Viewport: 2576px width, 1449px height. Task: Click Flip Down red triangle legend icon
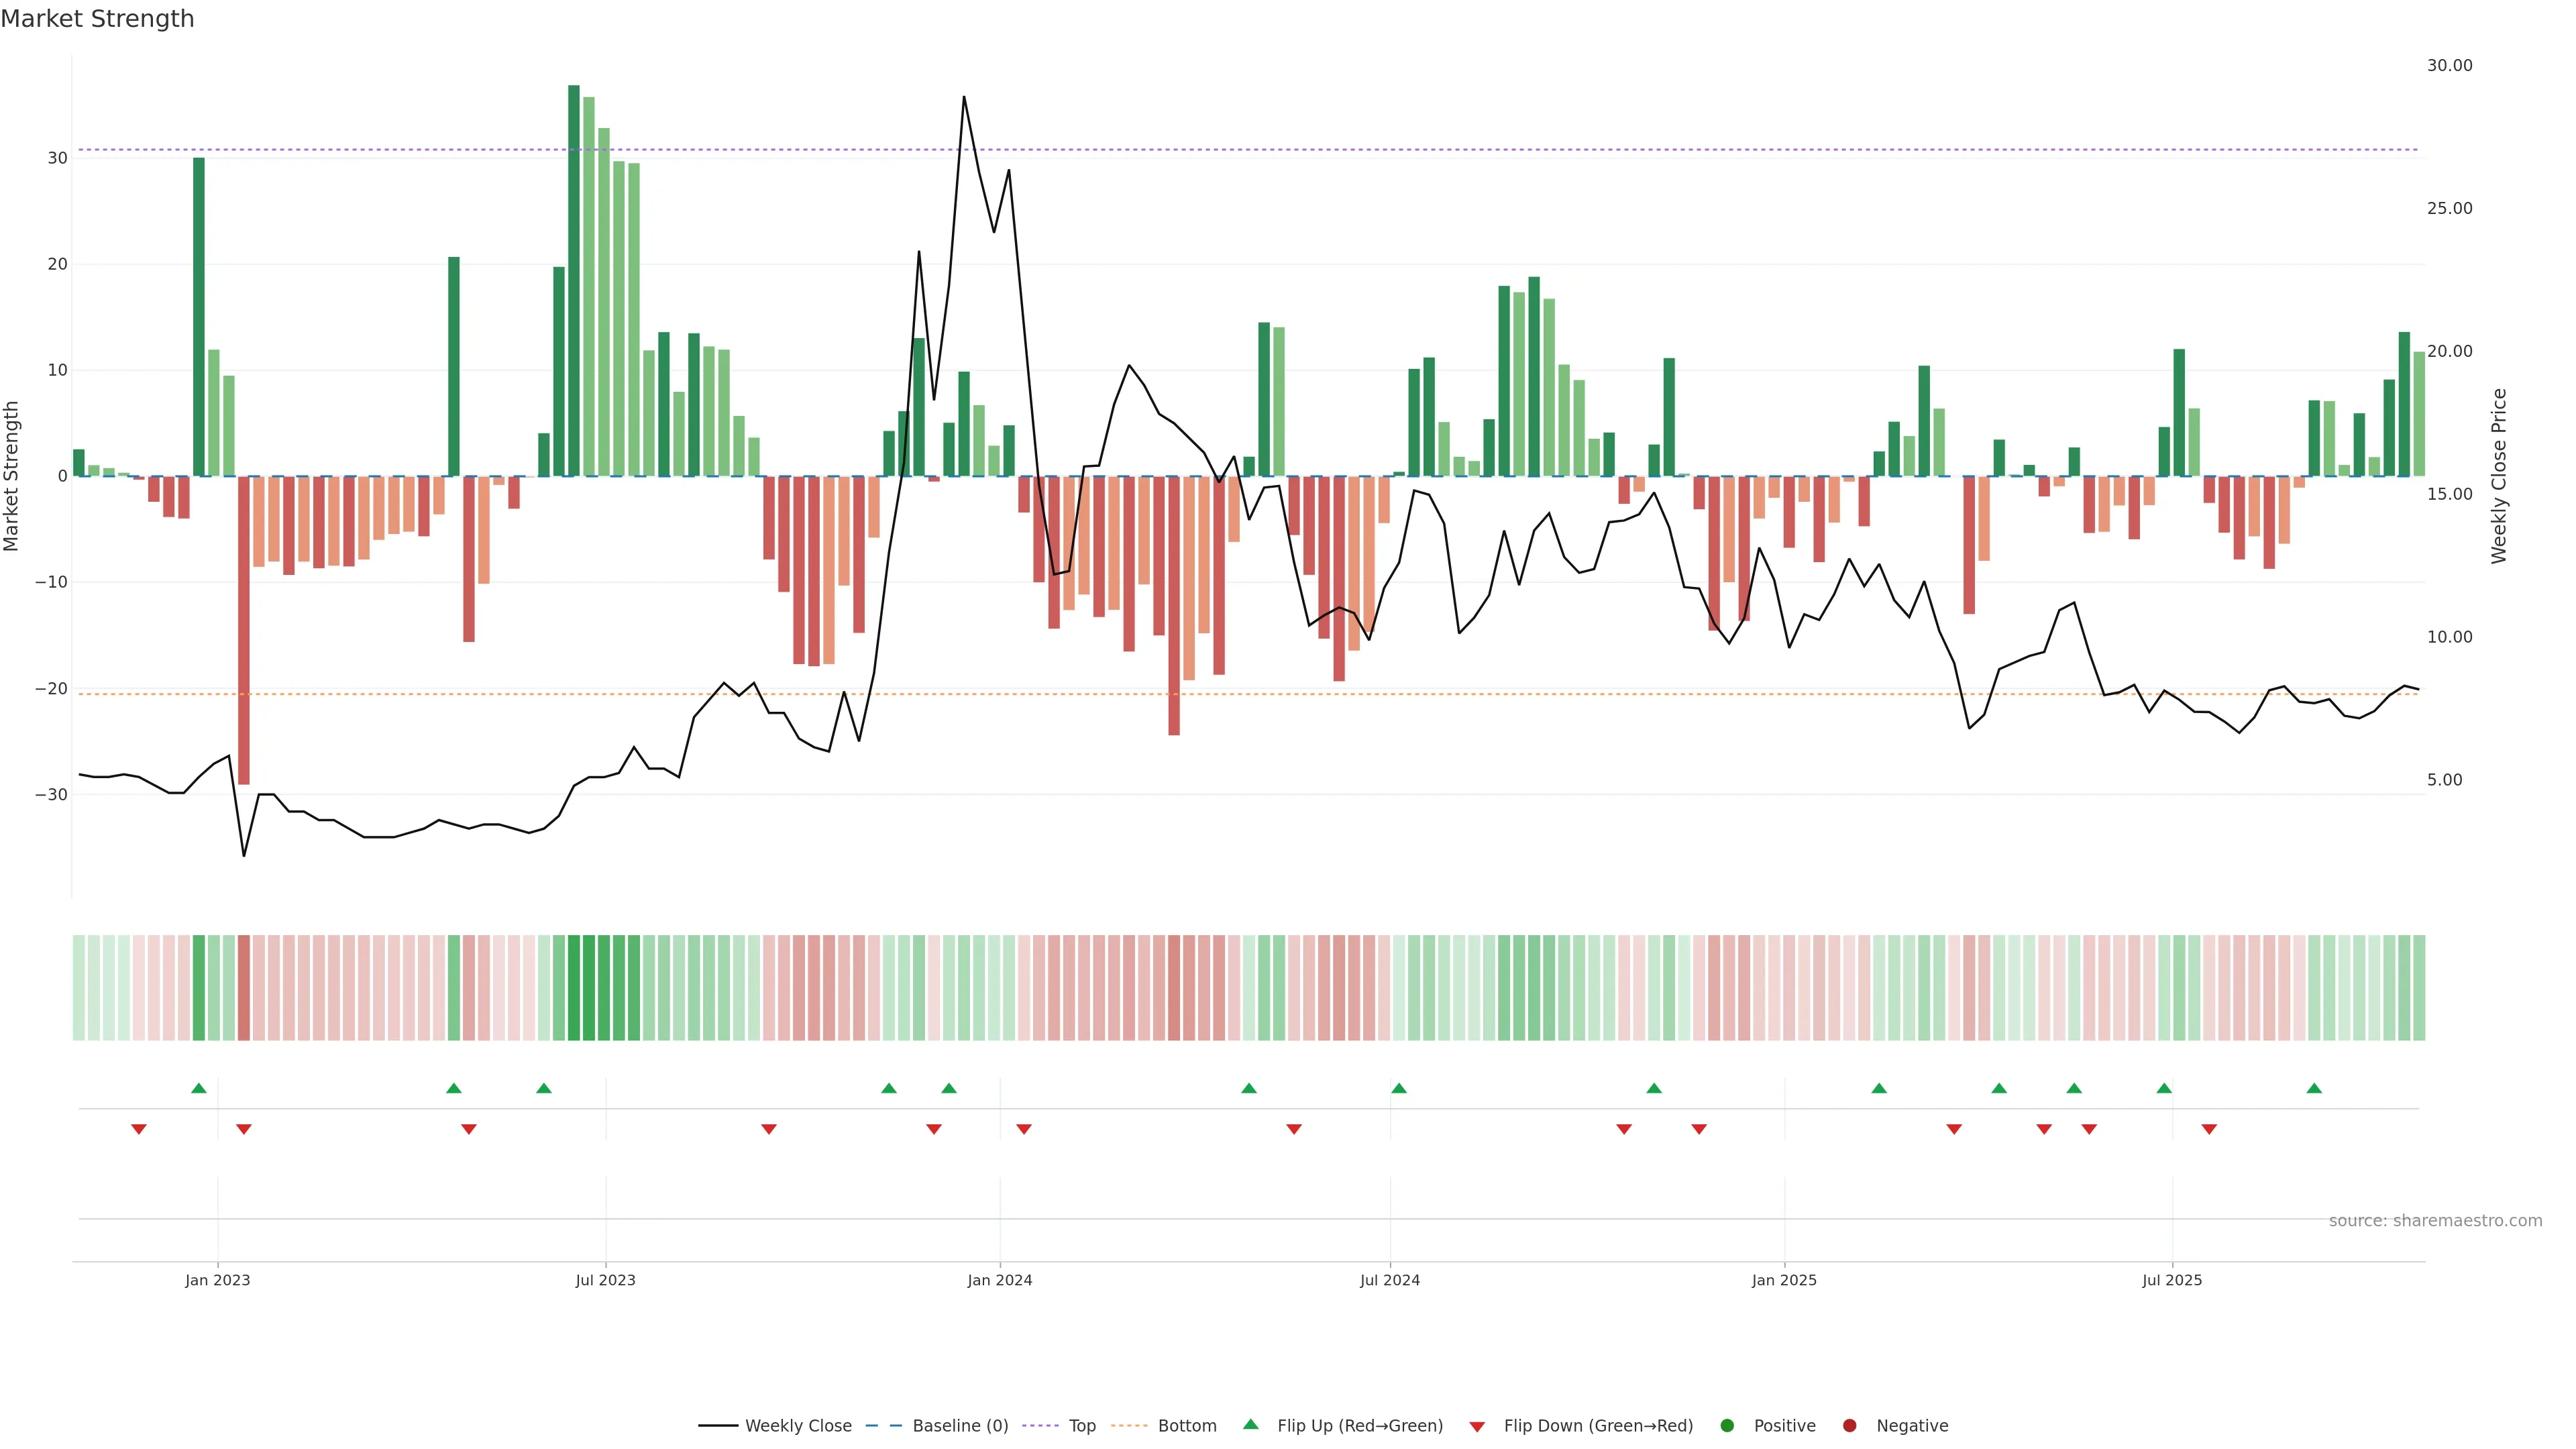click(1477, 1427)
